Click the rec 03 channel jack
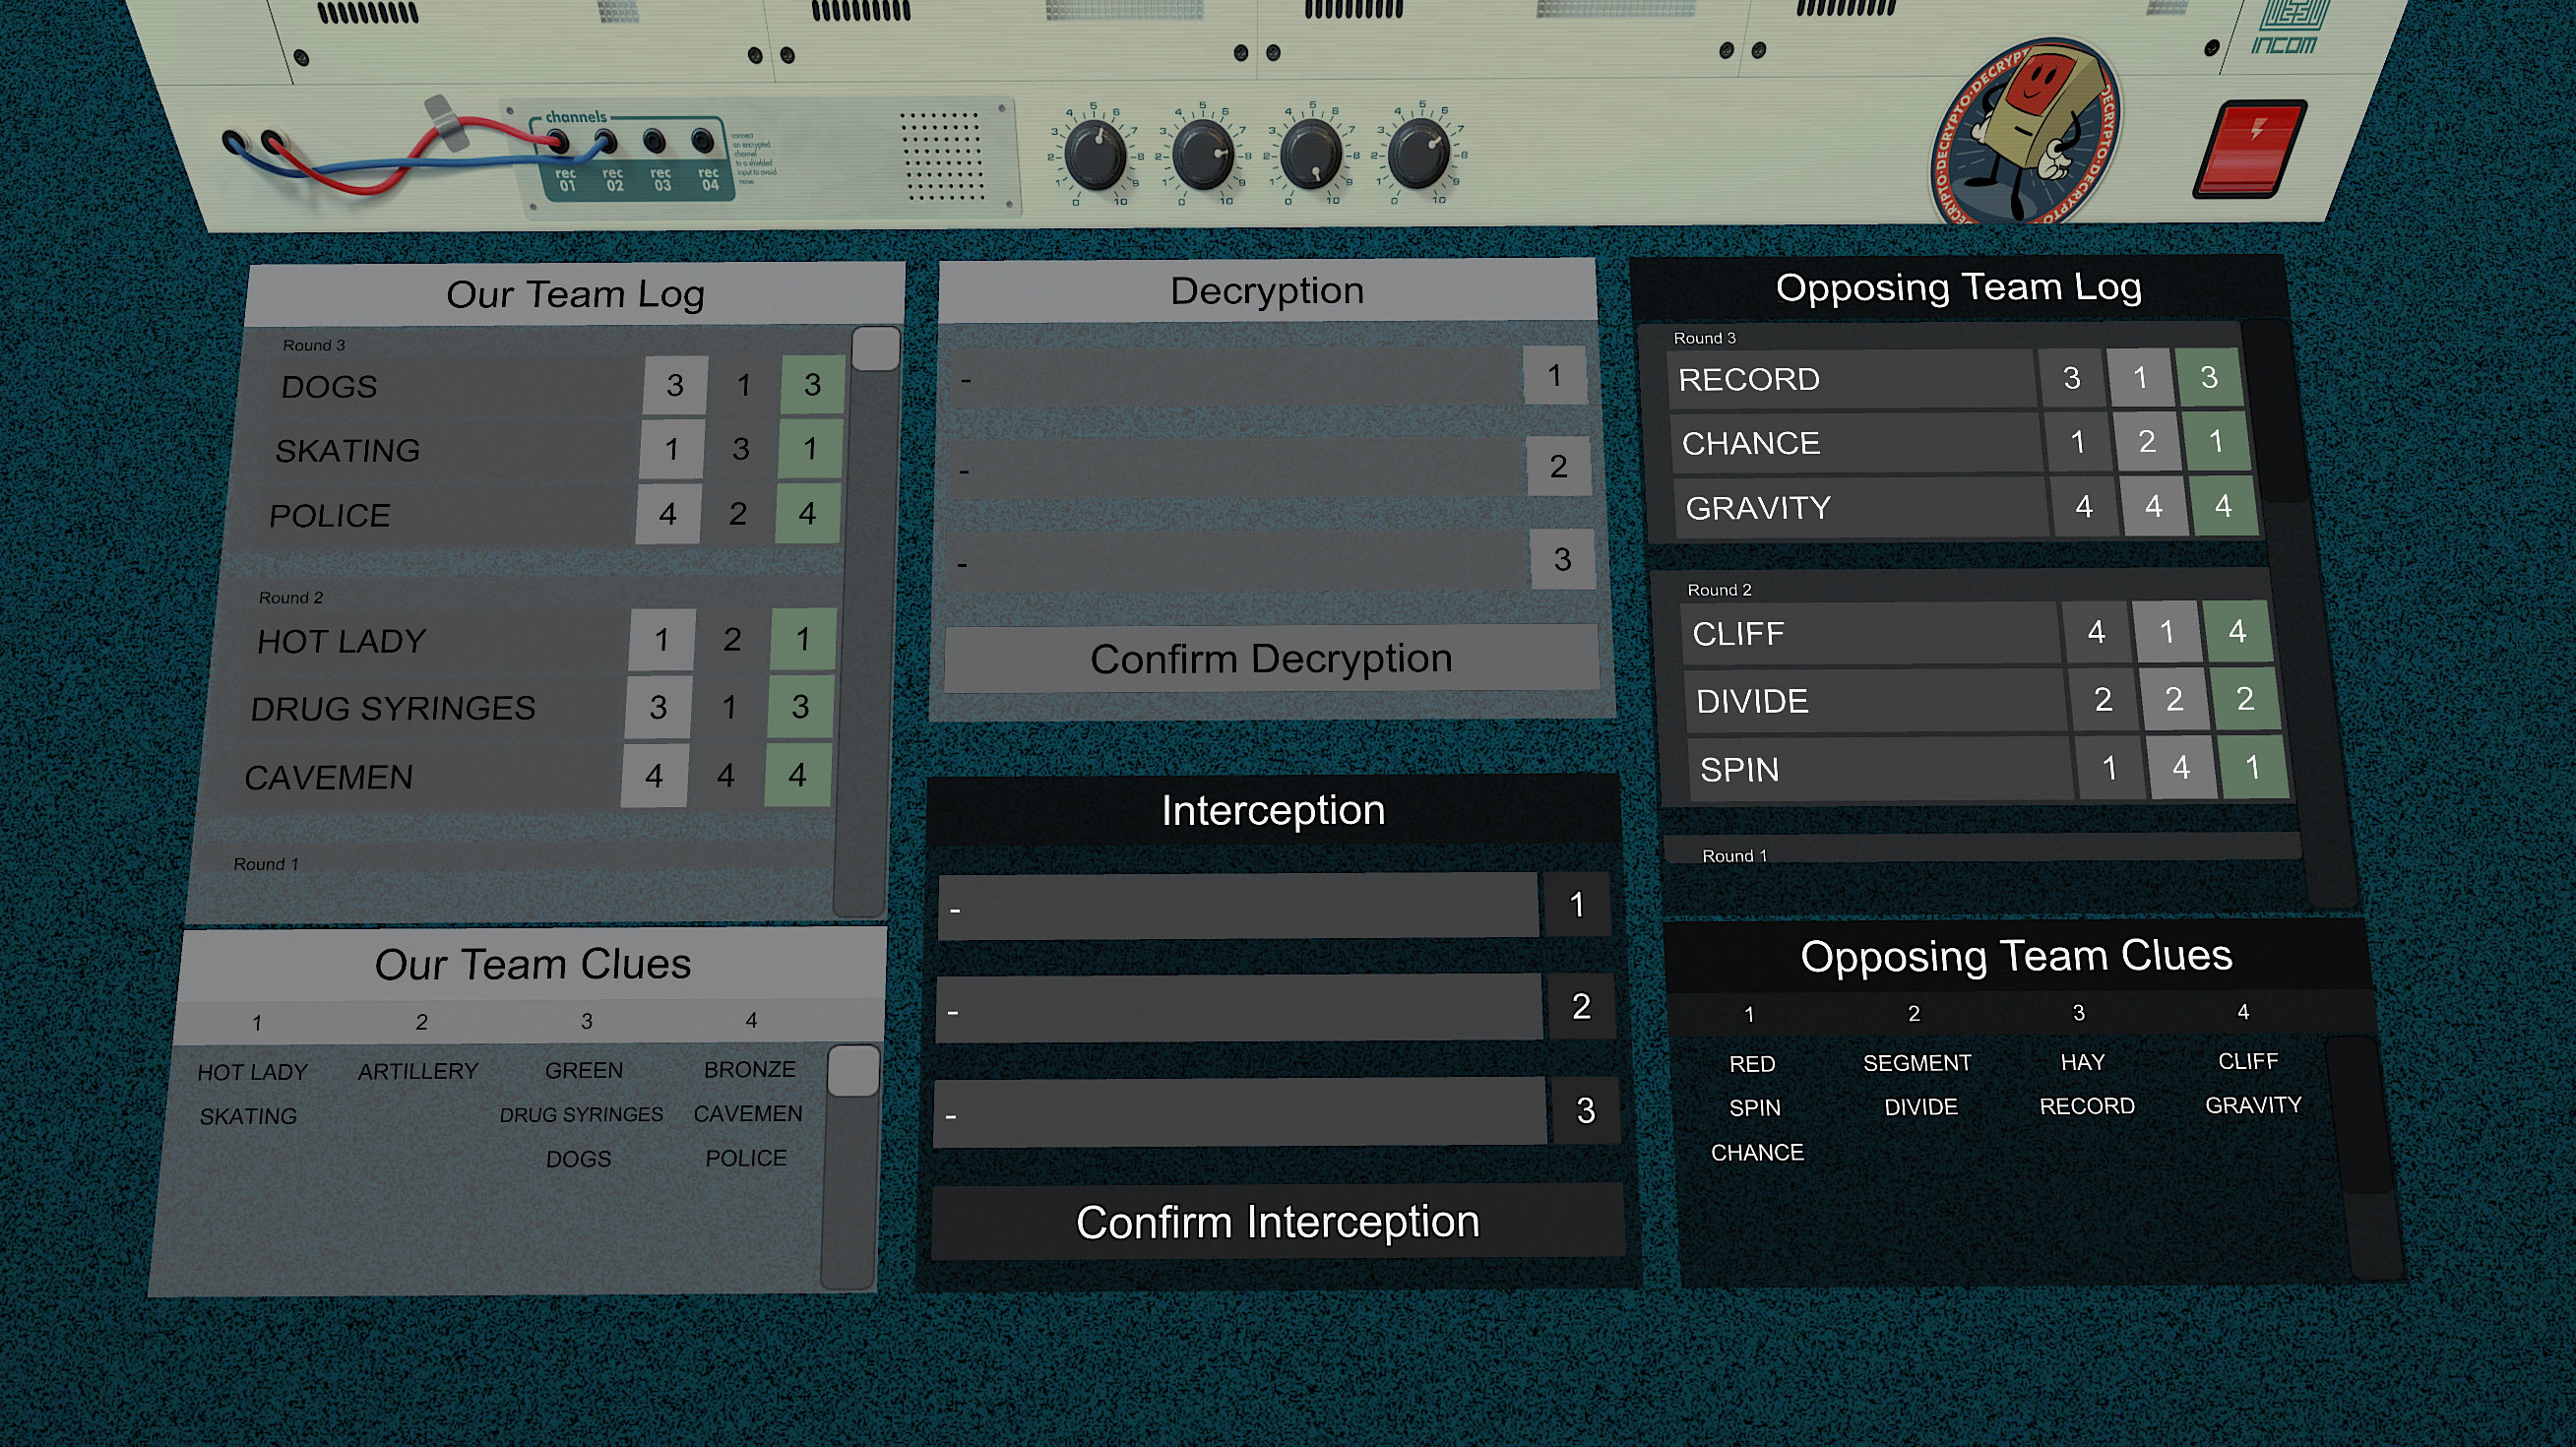The height and width of the screenshot is (1447, 2576). pyautogui.click(x=654, y=141)
